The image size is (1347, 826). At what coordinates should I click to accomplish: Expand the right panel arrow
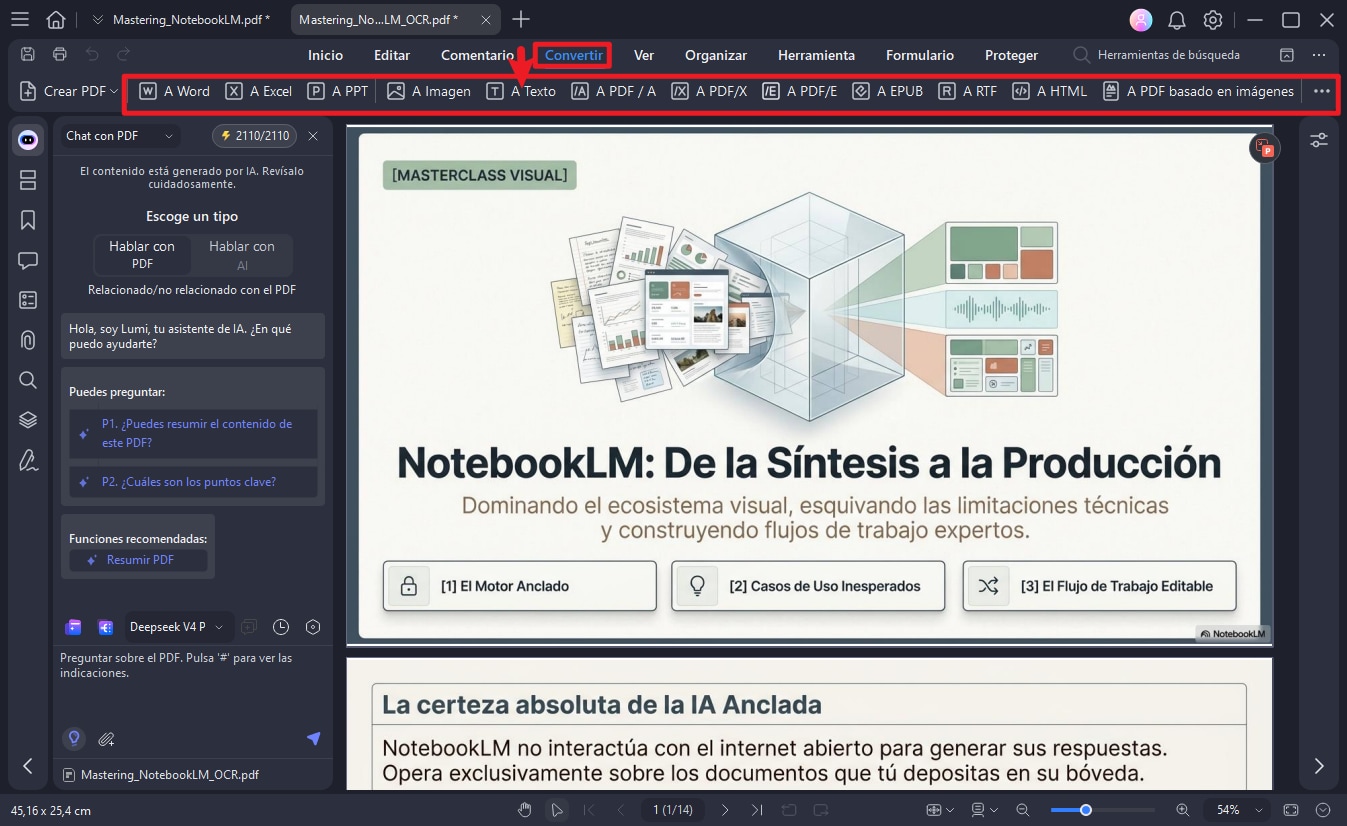pyautogui.click(x=1319, y=766)
